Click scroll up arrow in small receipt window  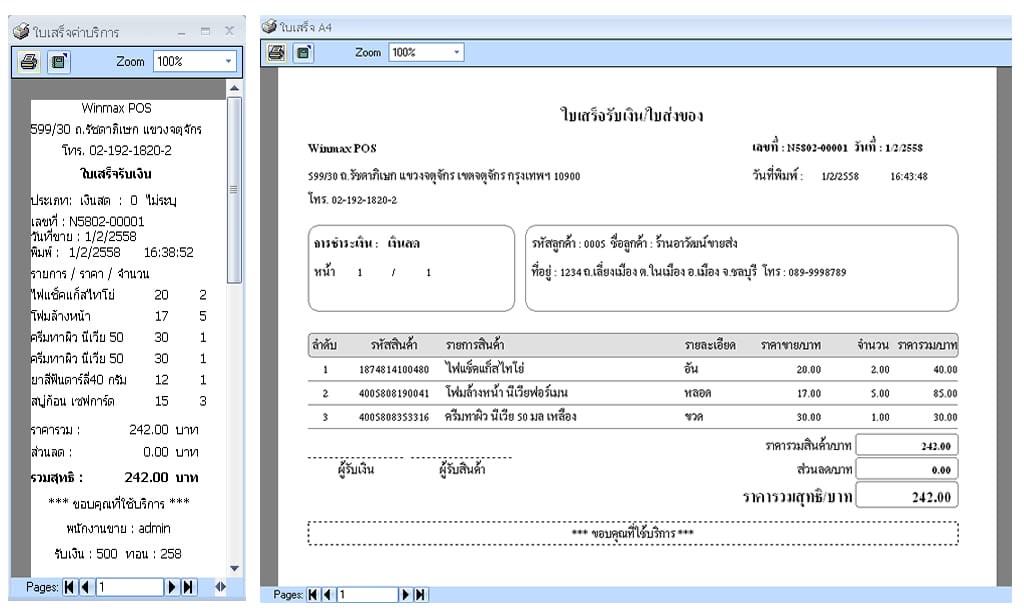pyautogui.click(x=234, y=87)
